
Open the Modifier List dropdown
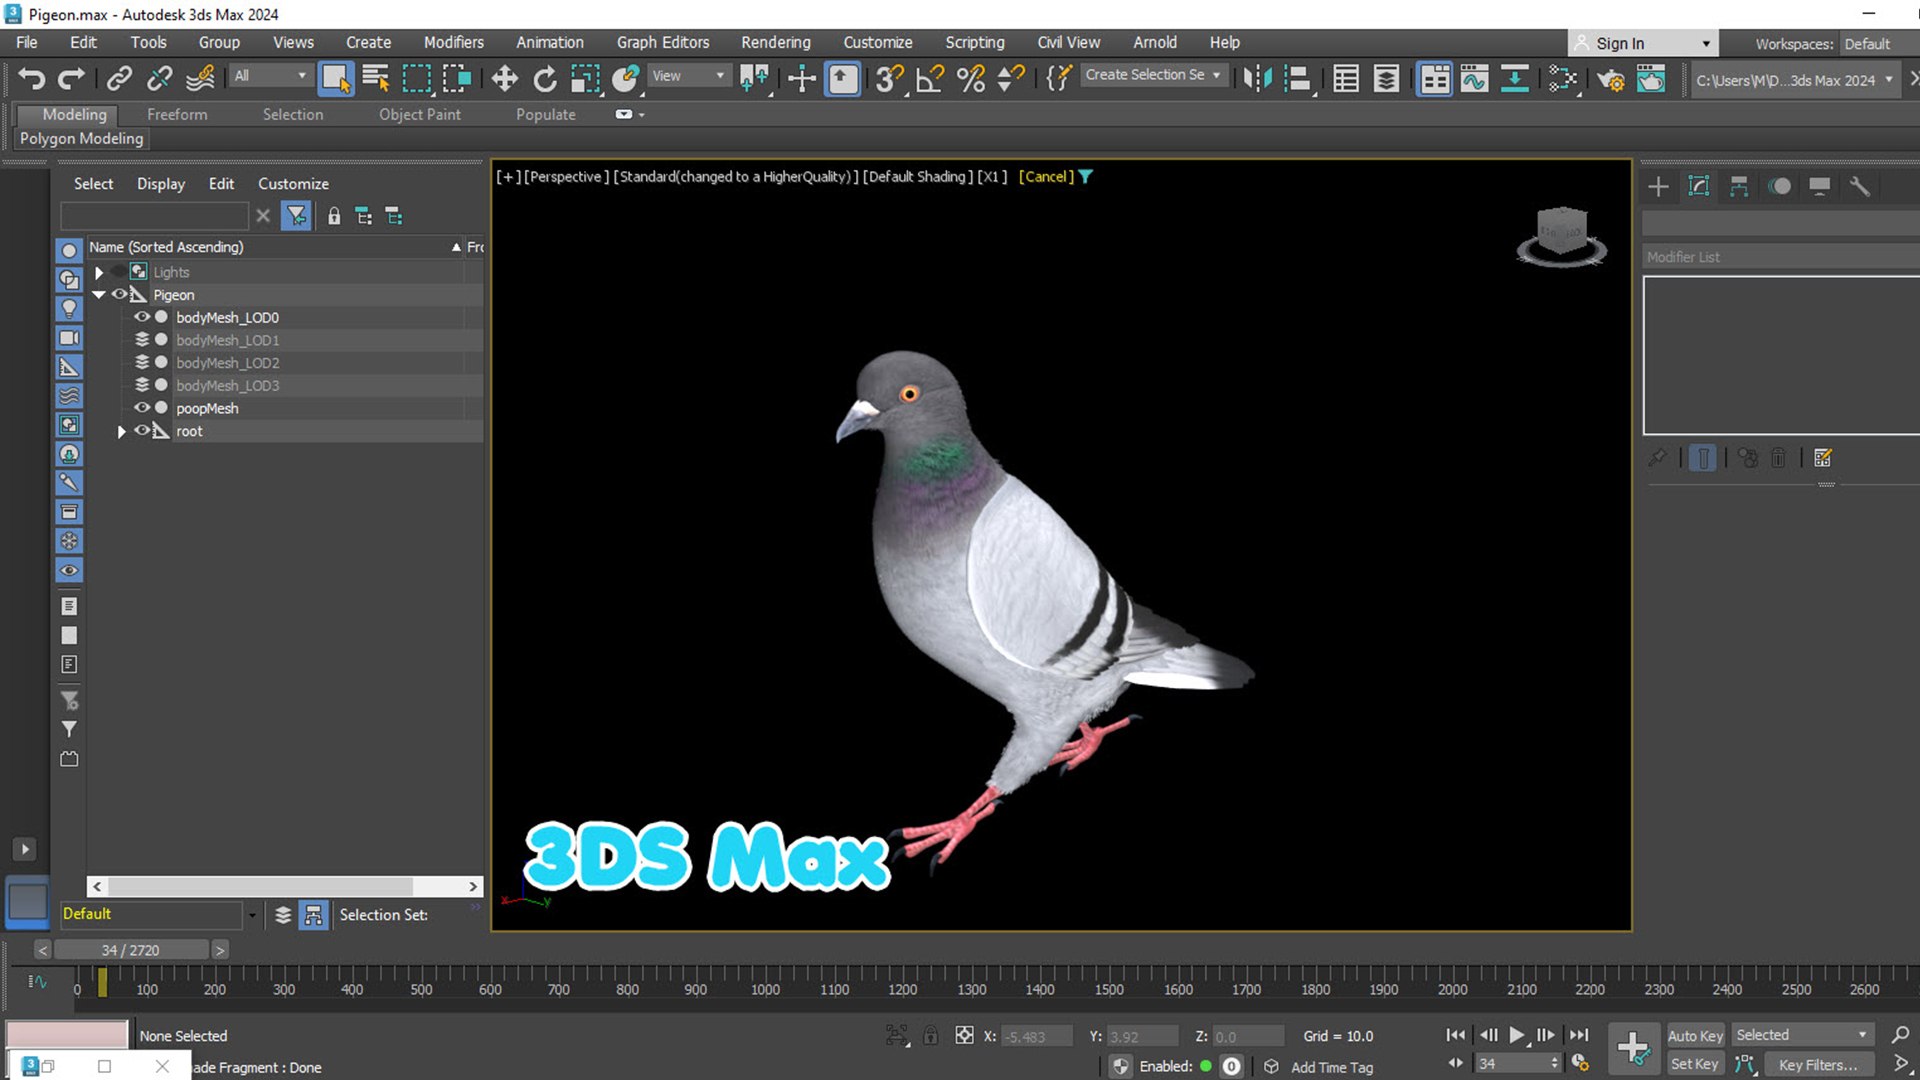(1780, 257)
